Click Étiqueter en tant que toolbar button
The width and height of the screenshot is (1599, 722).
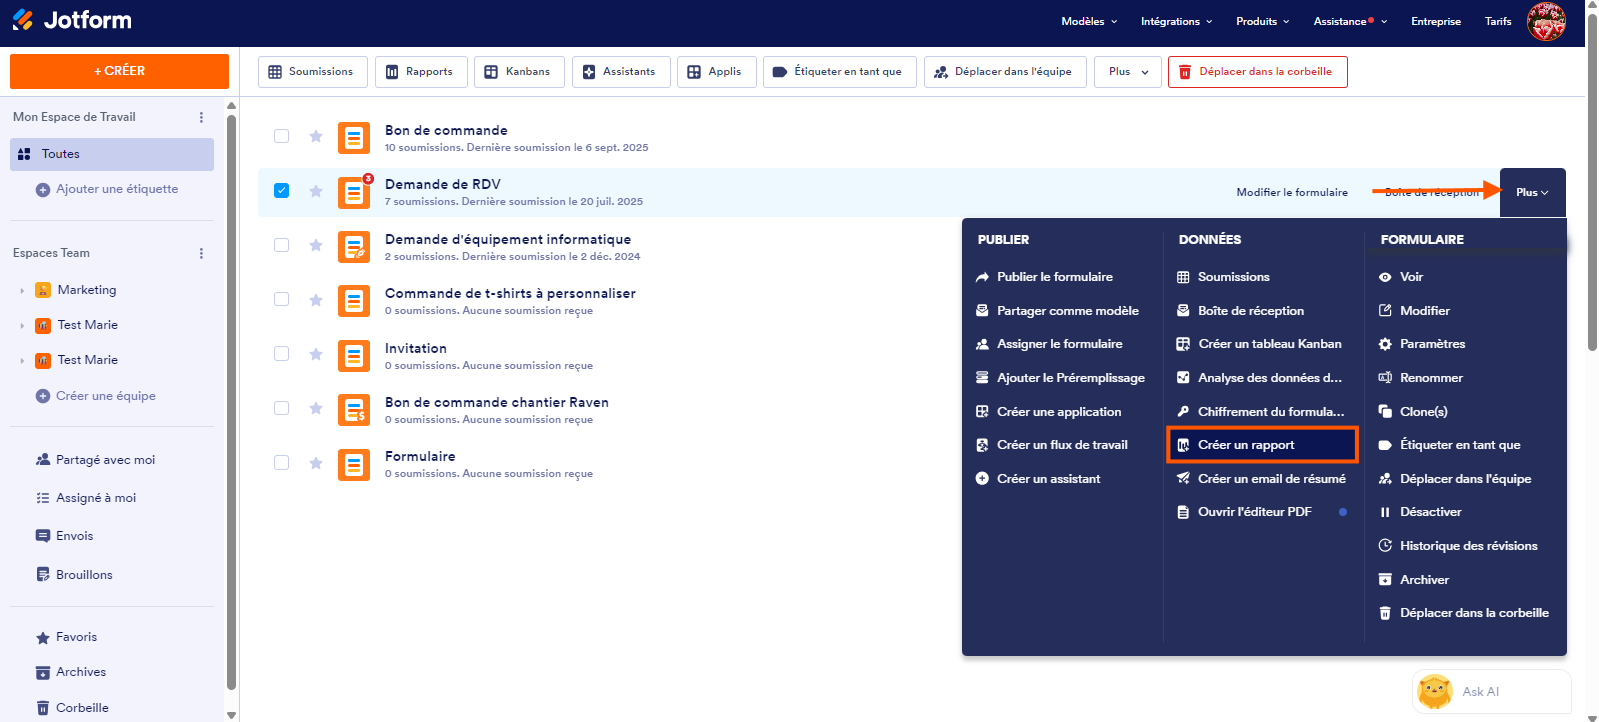pyautogui.click(x=840, y=72)
